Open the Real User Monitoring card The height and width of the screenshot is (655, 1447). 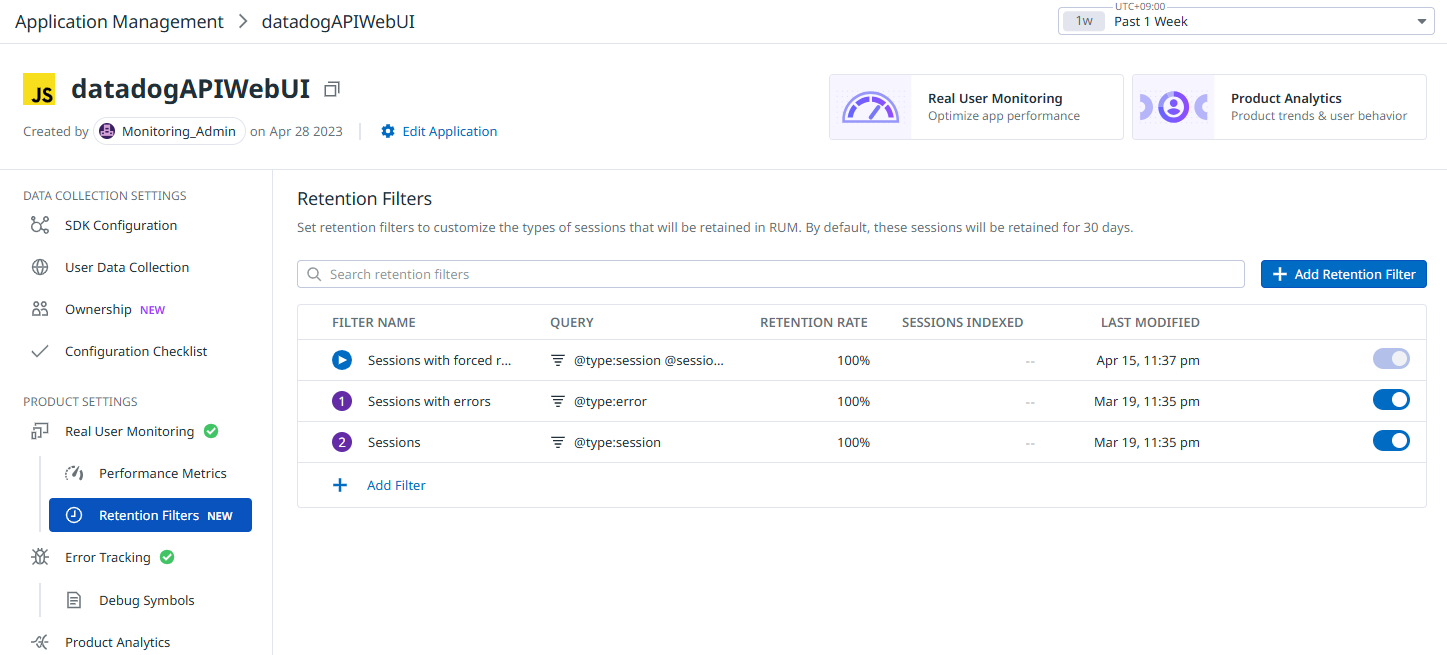coord(976,107)
